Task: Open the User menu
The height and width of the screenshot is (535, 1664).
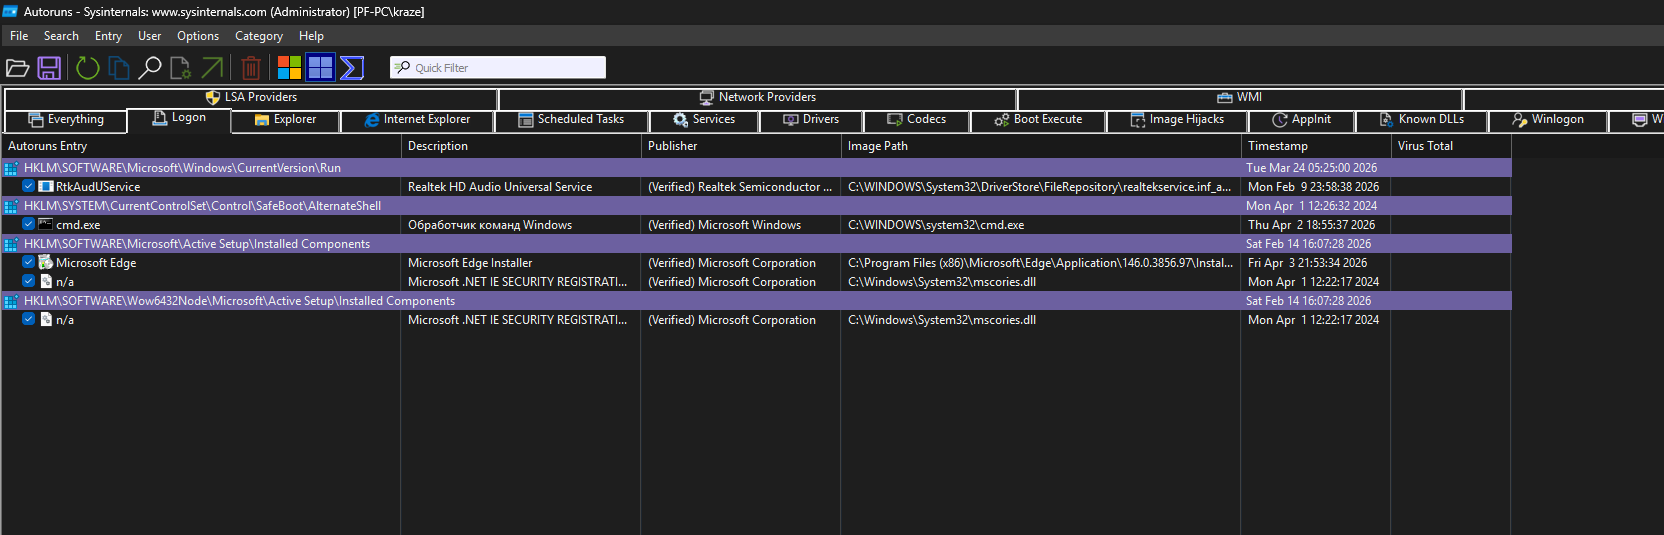Action: [x=150, y=36]
